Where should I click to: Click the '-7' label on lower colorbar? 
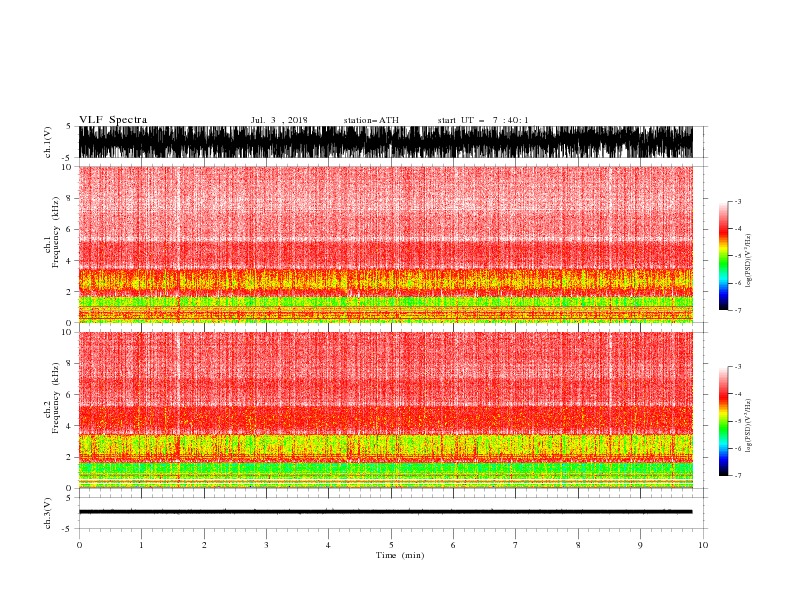tap(737, 475)
